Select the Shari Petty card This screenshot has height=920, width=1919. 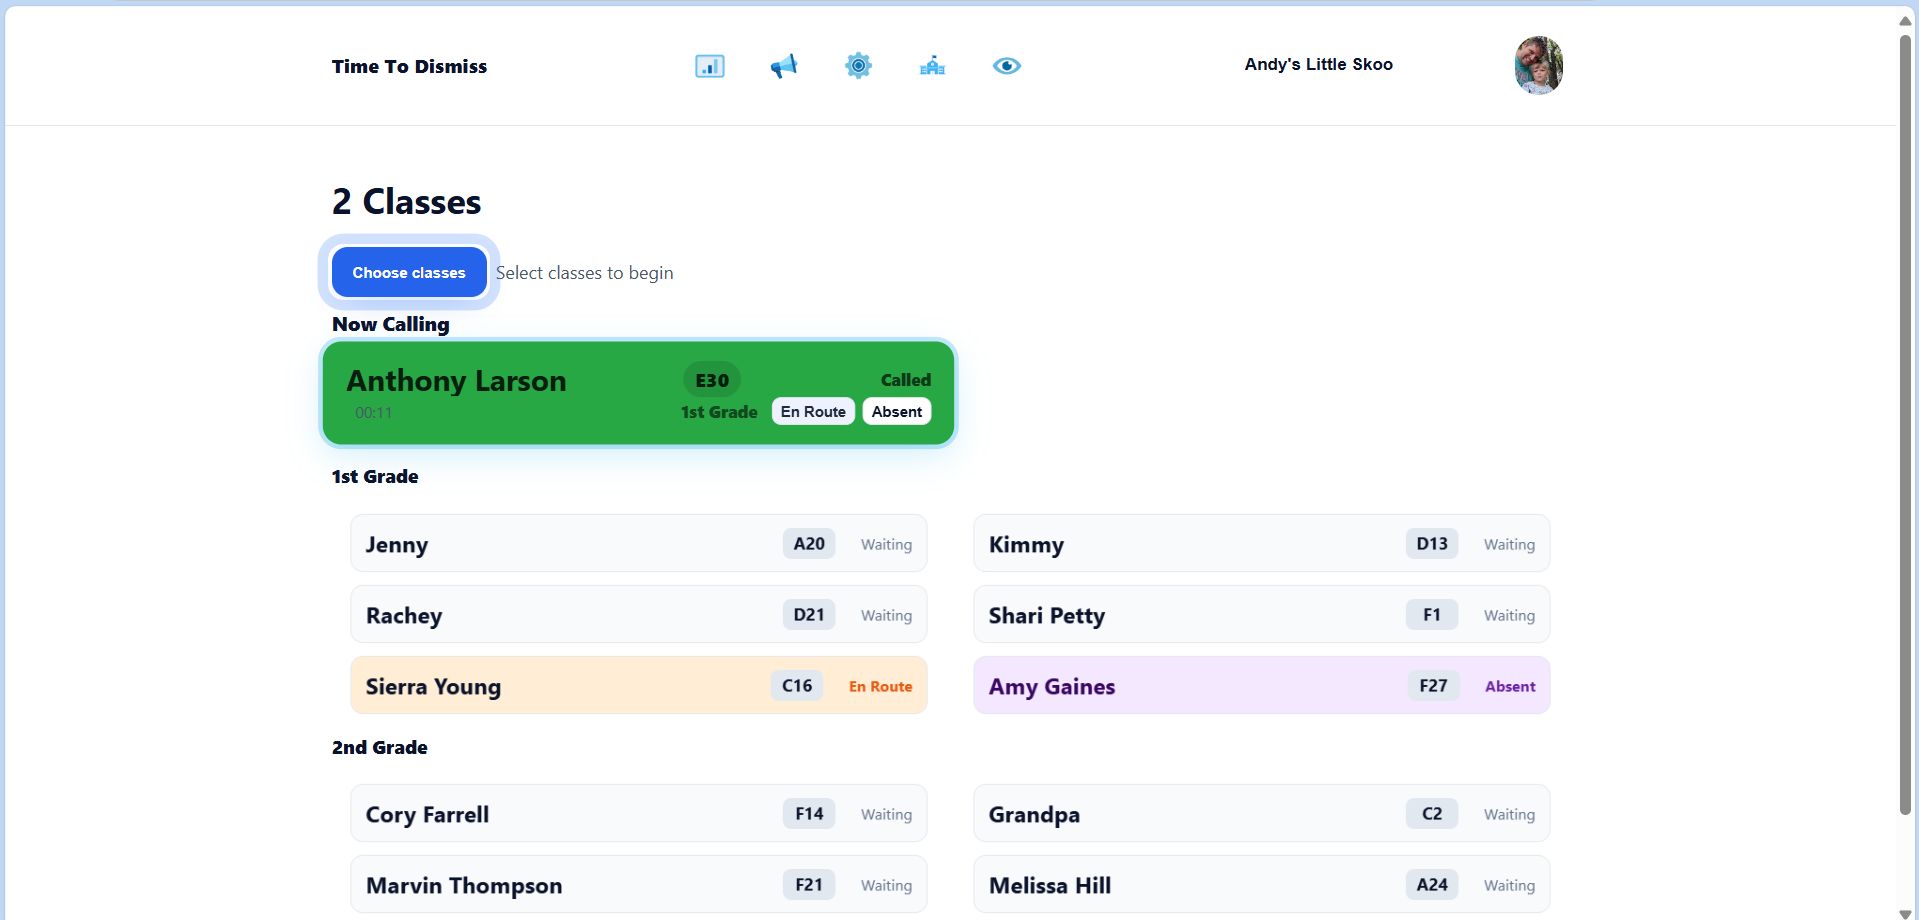click(x=1261, y=615)
